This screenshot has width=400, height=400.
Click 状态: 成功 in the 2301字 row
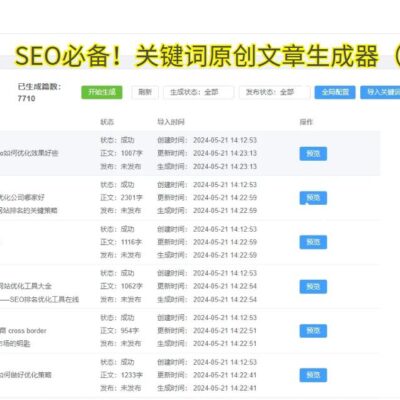[117, 185]
